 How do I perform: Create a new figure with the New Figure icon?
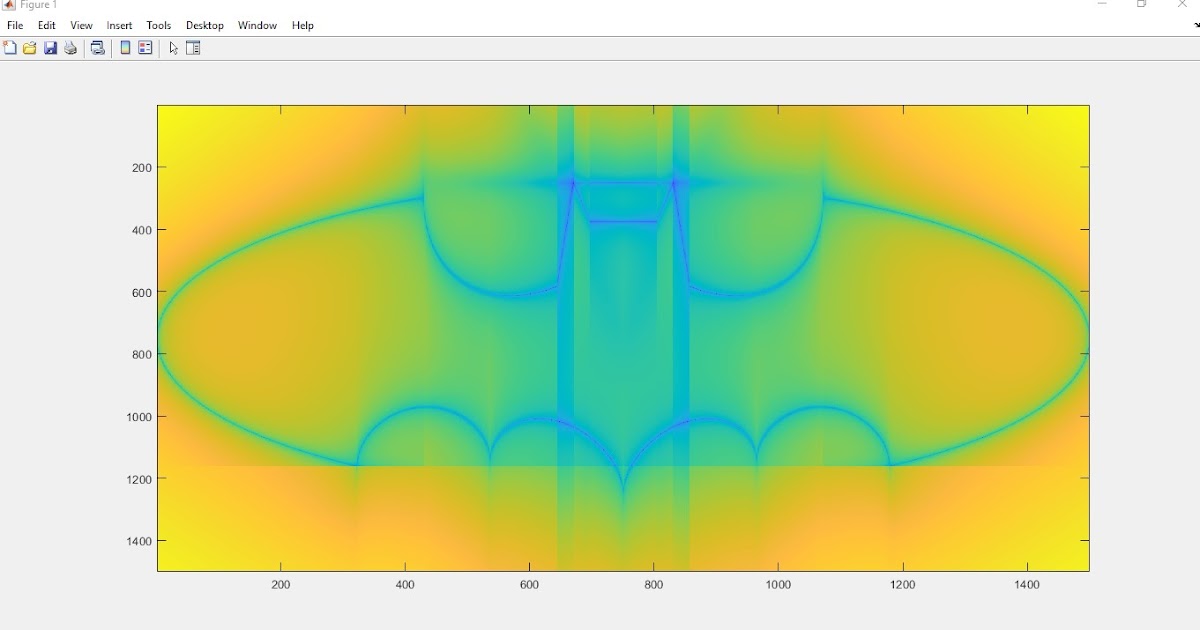point(10,47)
